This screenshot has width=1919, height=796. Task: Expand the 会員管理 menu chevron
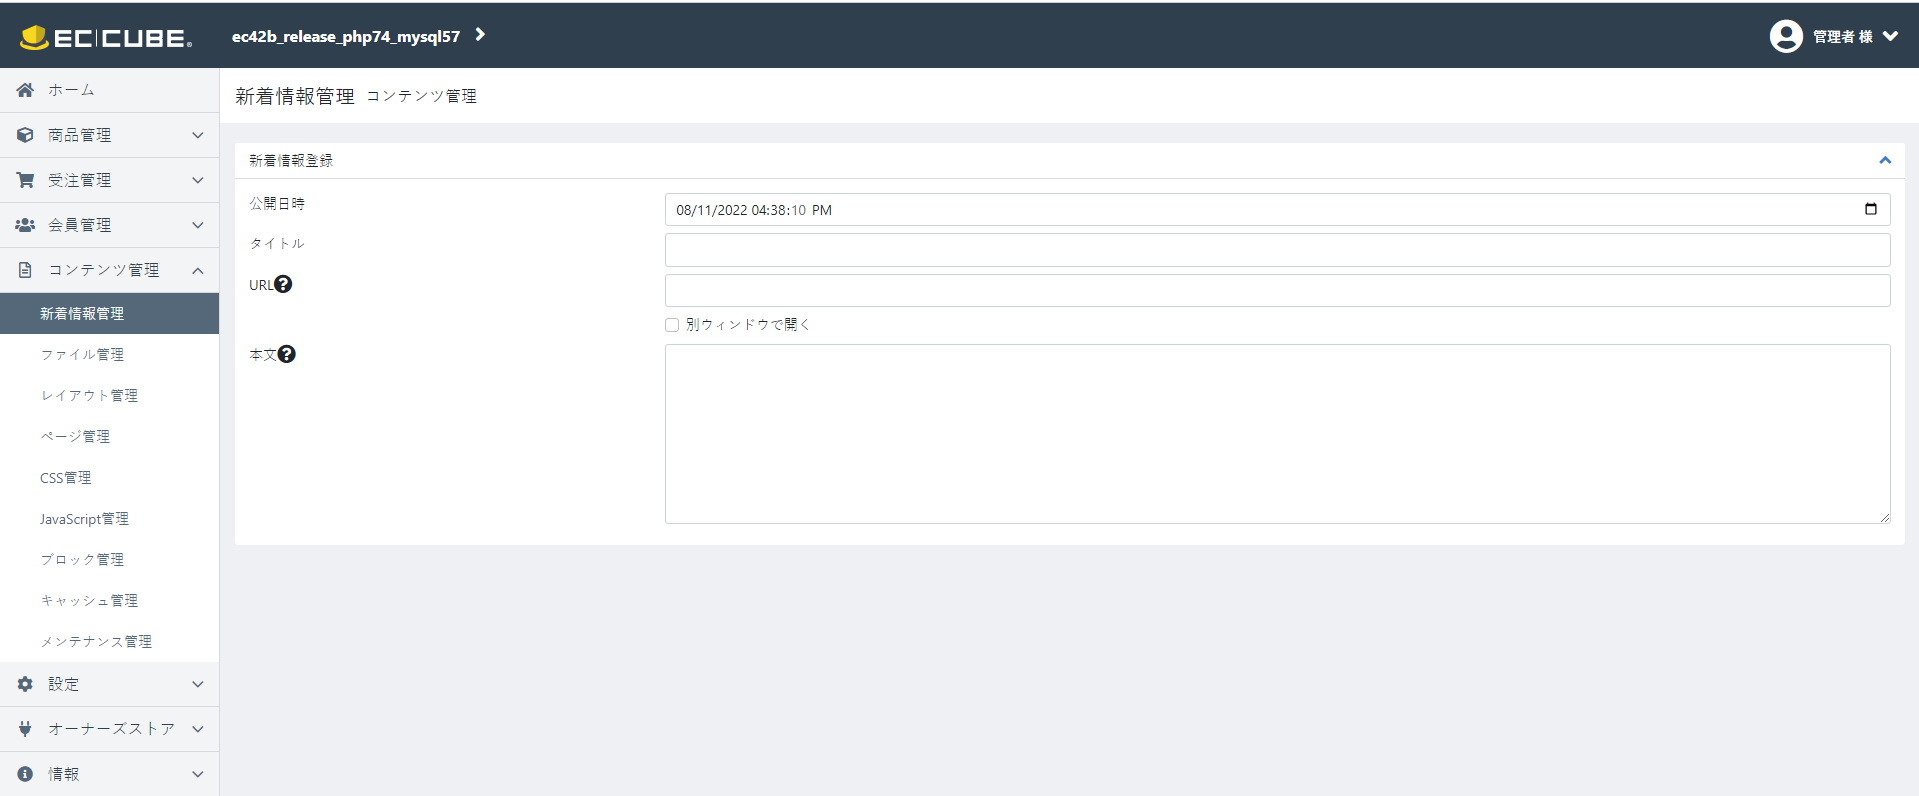[198, 225]
